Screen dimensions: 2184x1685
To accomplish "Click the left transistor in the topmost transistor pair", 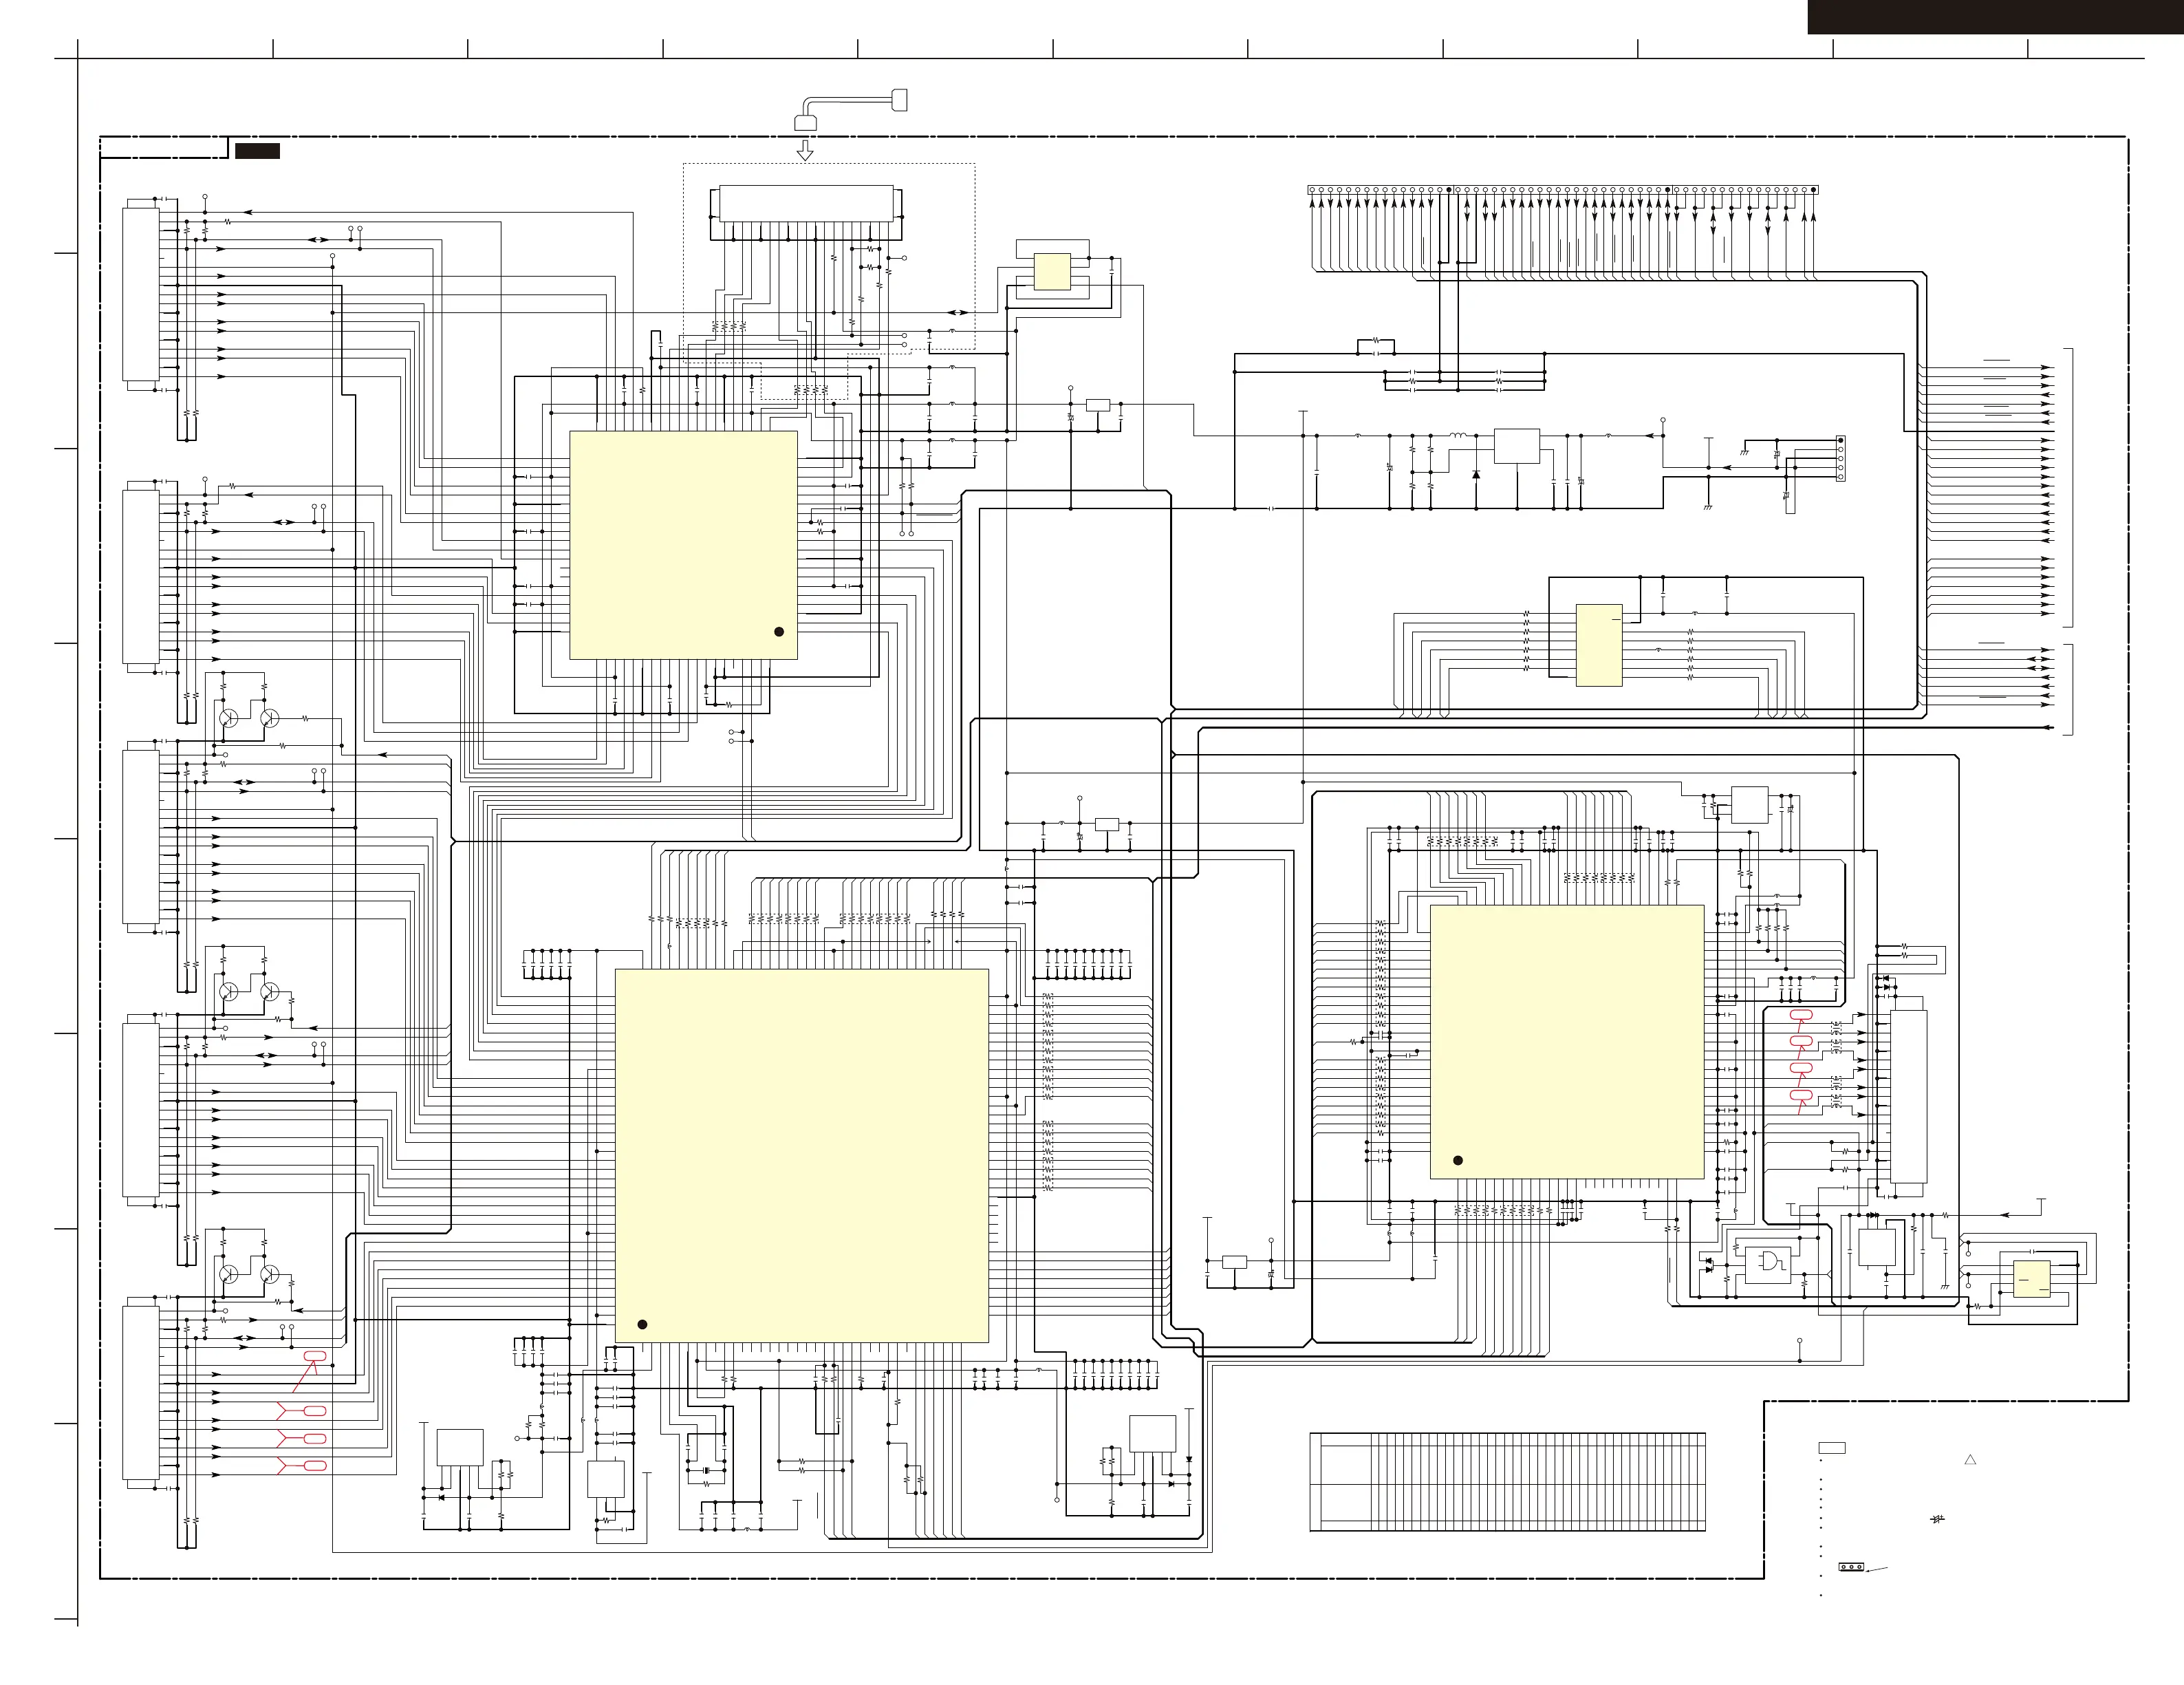I will point(229,718).
